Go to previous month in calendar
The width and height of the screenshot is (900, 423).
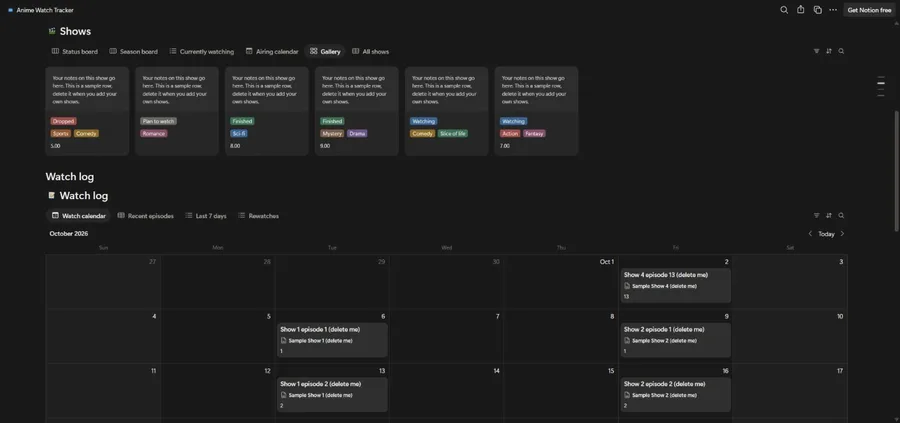(810, 234)
